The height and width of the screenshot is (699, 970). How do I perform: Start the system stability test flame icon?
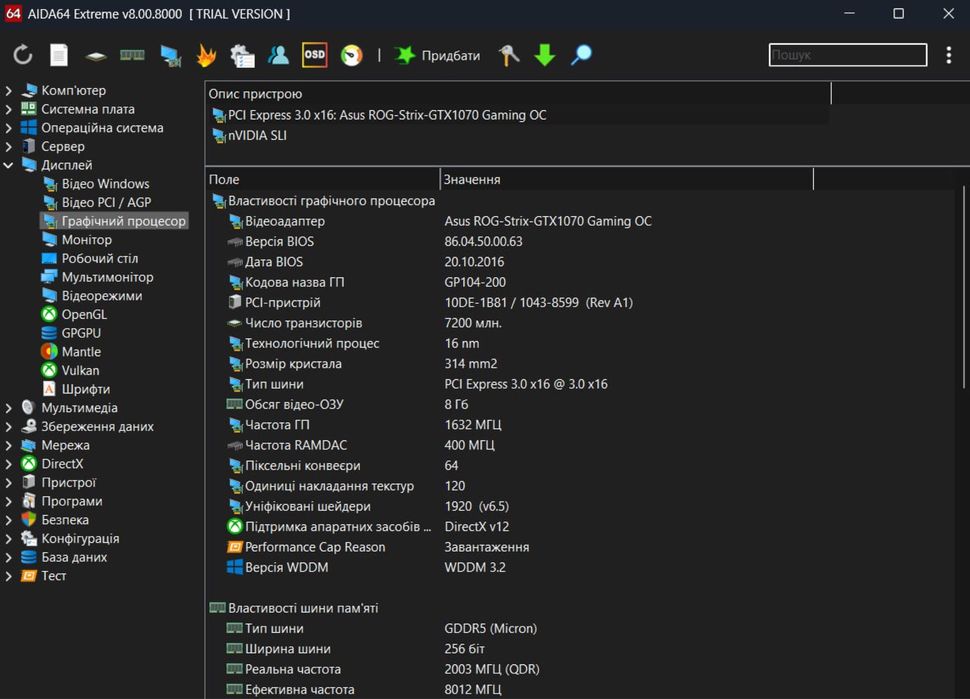pyautogui.click(x=206, y=55)
